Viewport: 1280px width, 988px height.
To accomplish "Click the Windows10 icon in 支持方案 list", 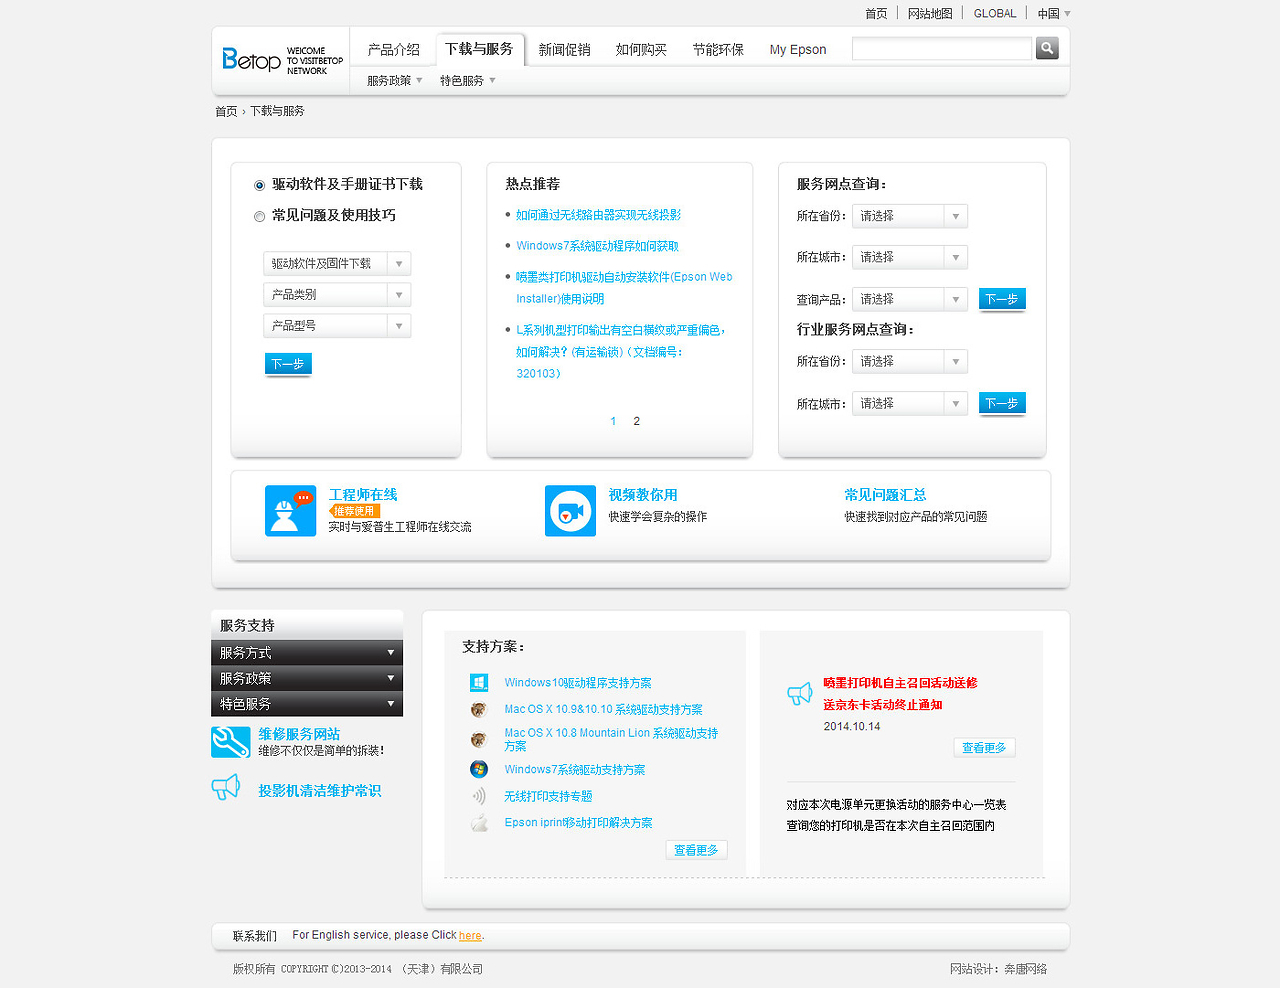I will tap(478, 682).
